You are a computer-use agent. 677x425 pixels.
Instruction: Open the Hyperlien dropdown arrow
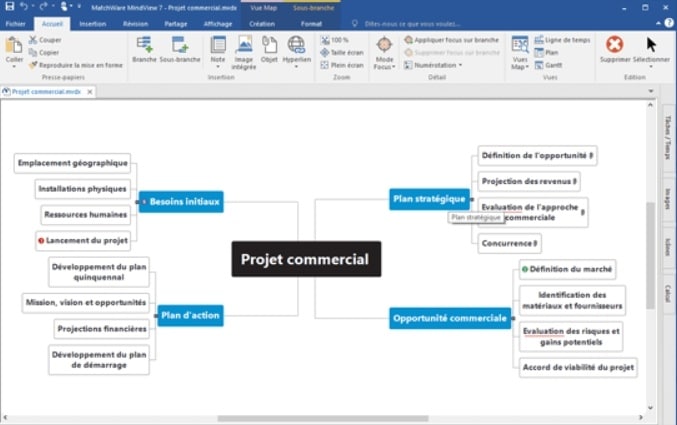[x=296, y=67]
